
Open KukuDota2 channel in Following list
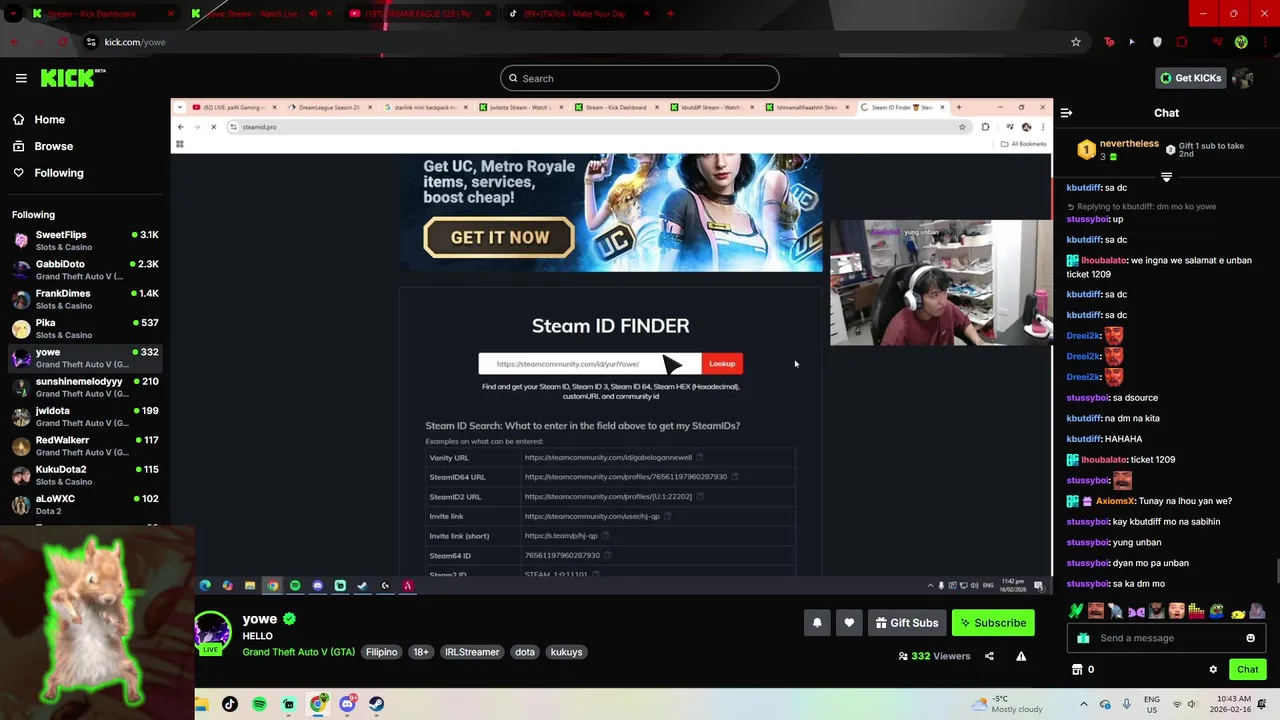coord(85,475)
